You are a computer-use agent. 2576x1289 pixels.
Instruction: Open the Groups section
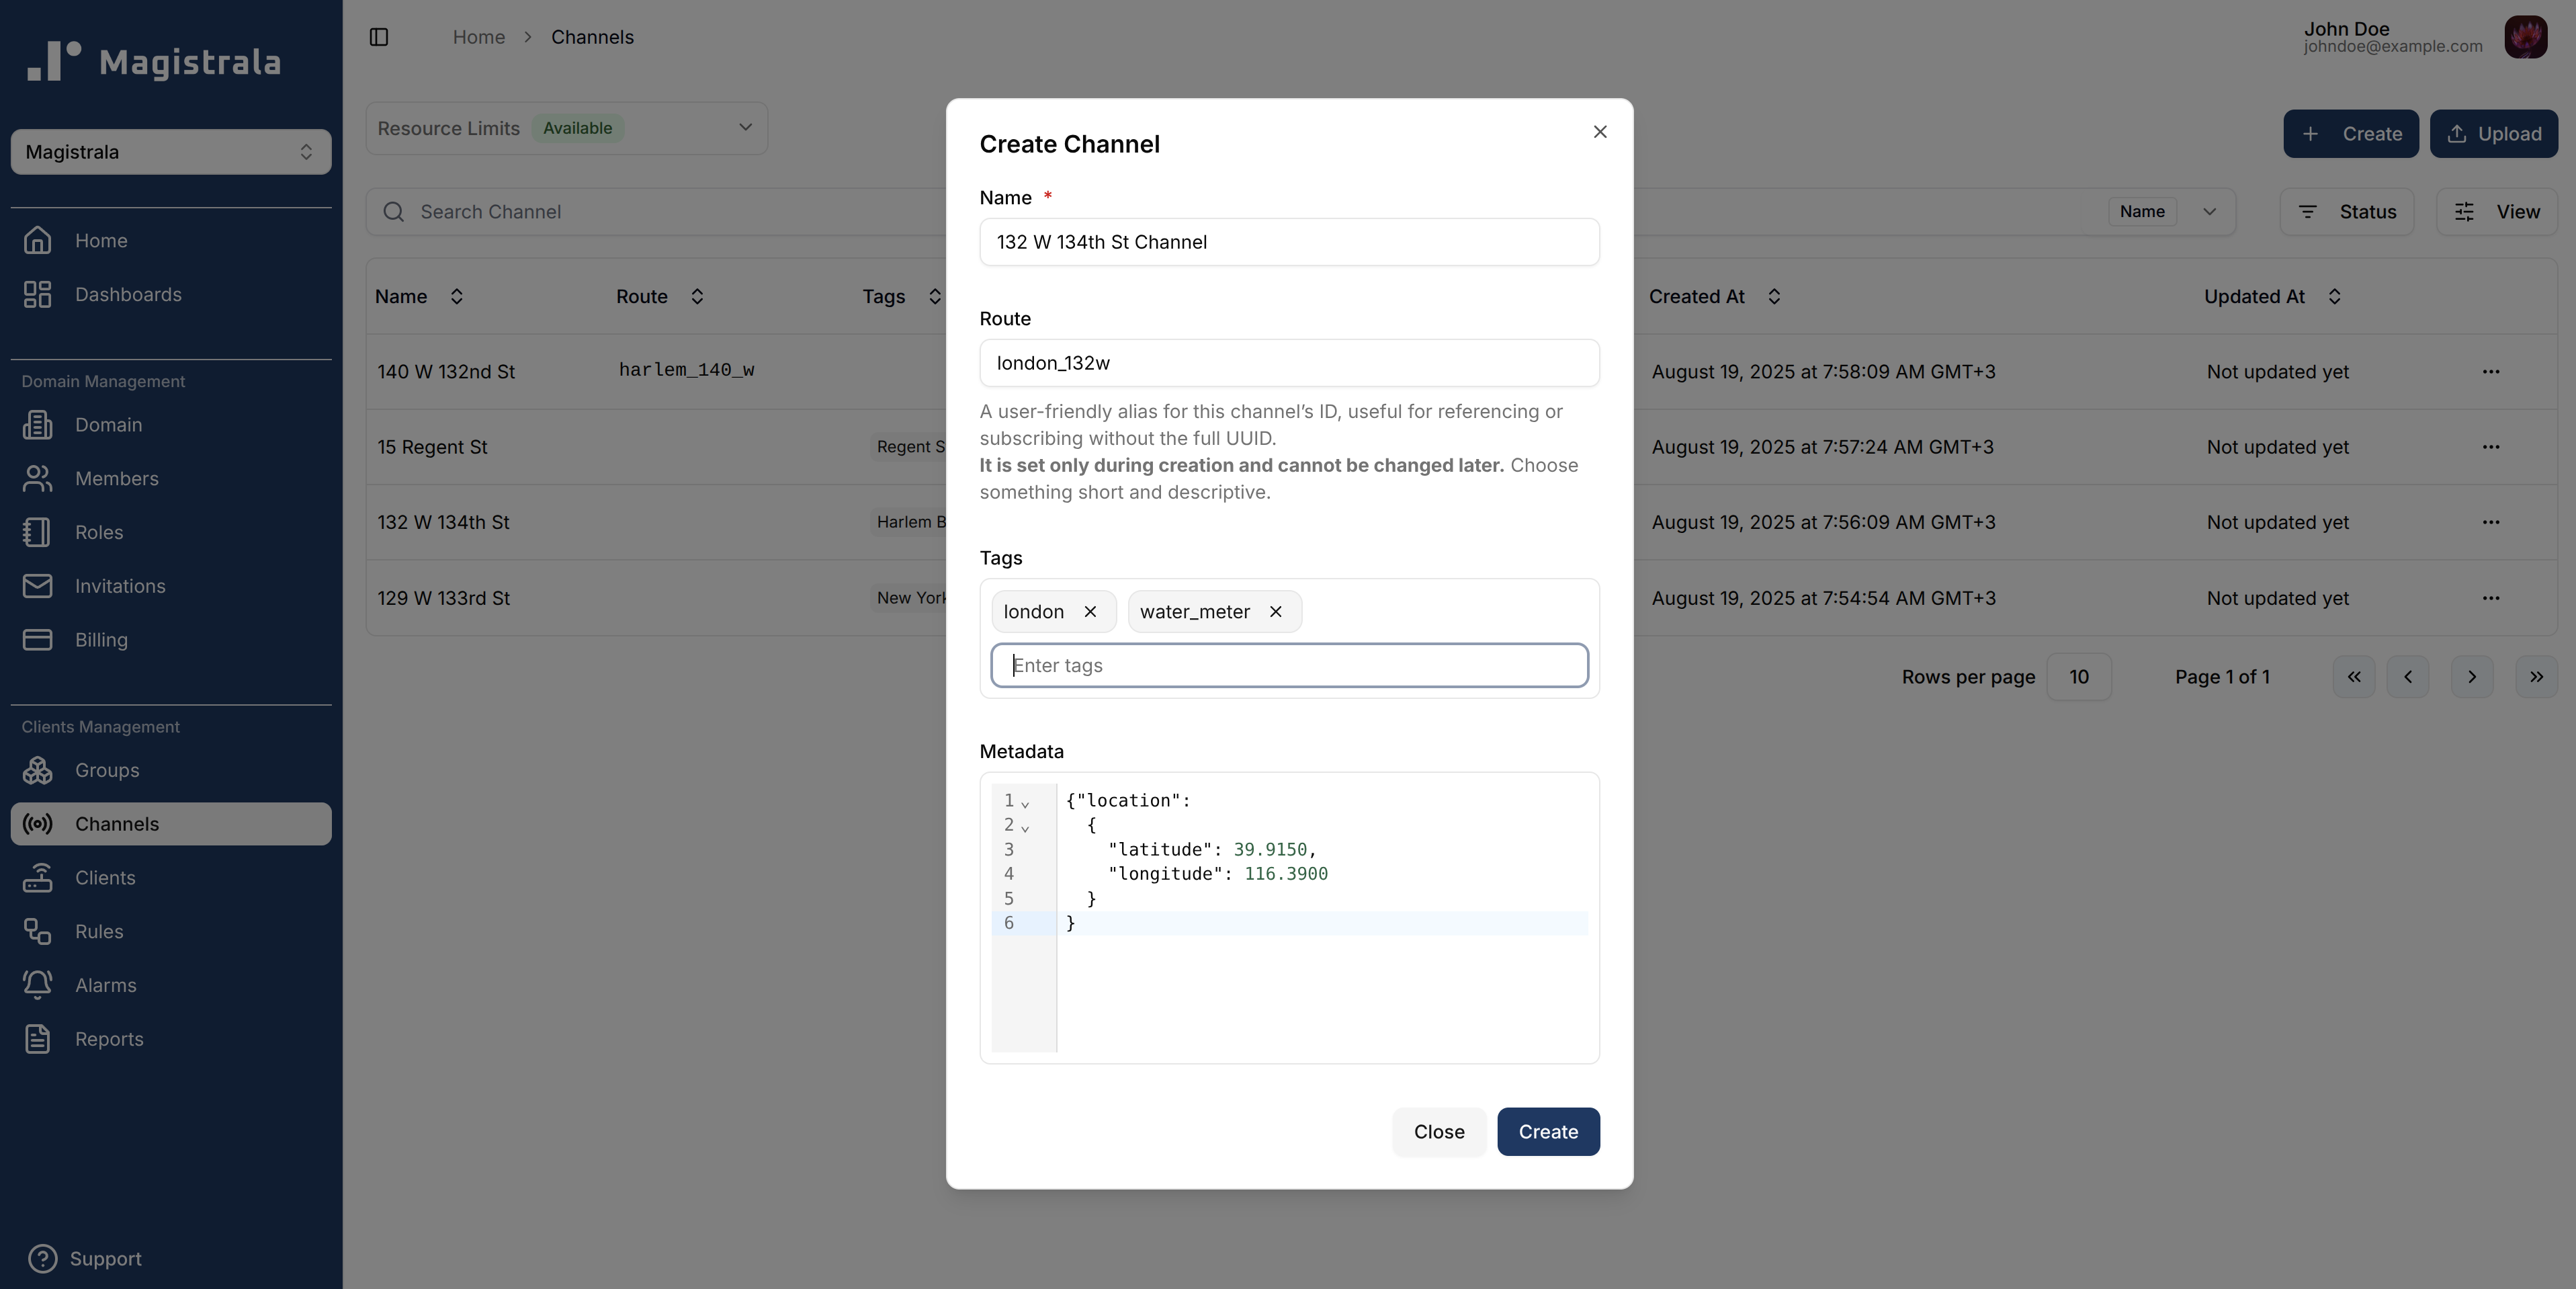[x=106, y=770]
